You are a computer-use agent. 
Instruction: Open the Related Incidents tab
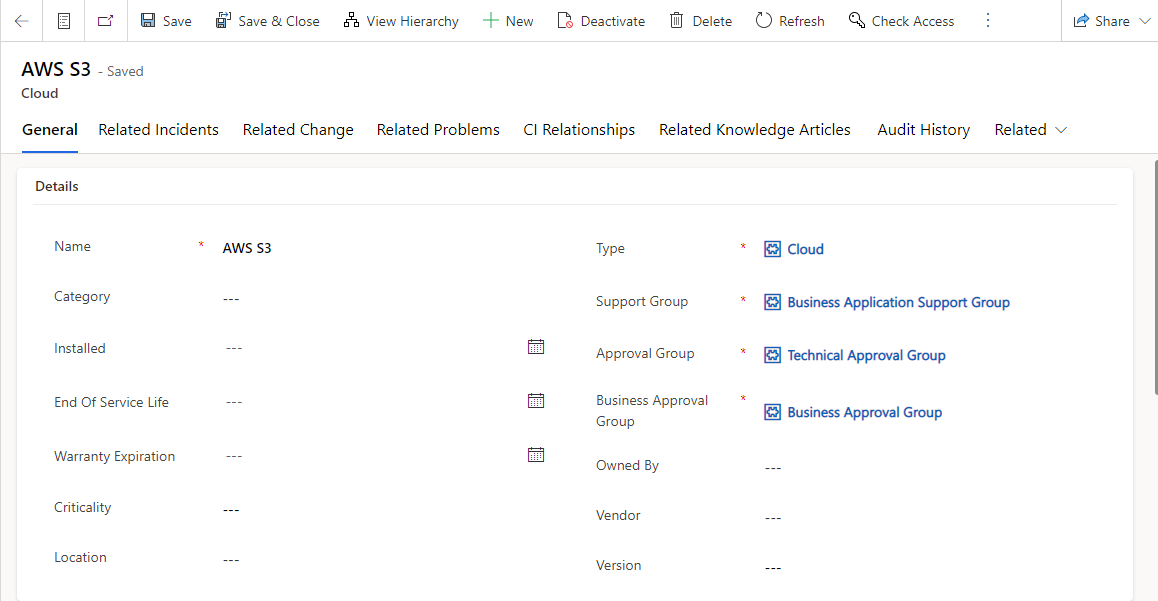[x=159, y=130]
